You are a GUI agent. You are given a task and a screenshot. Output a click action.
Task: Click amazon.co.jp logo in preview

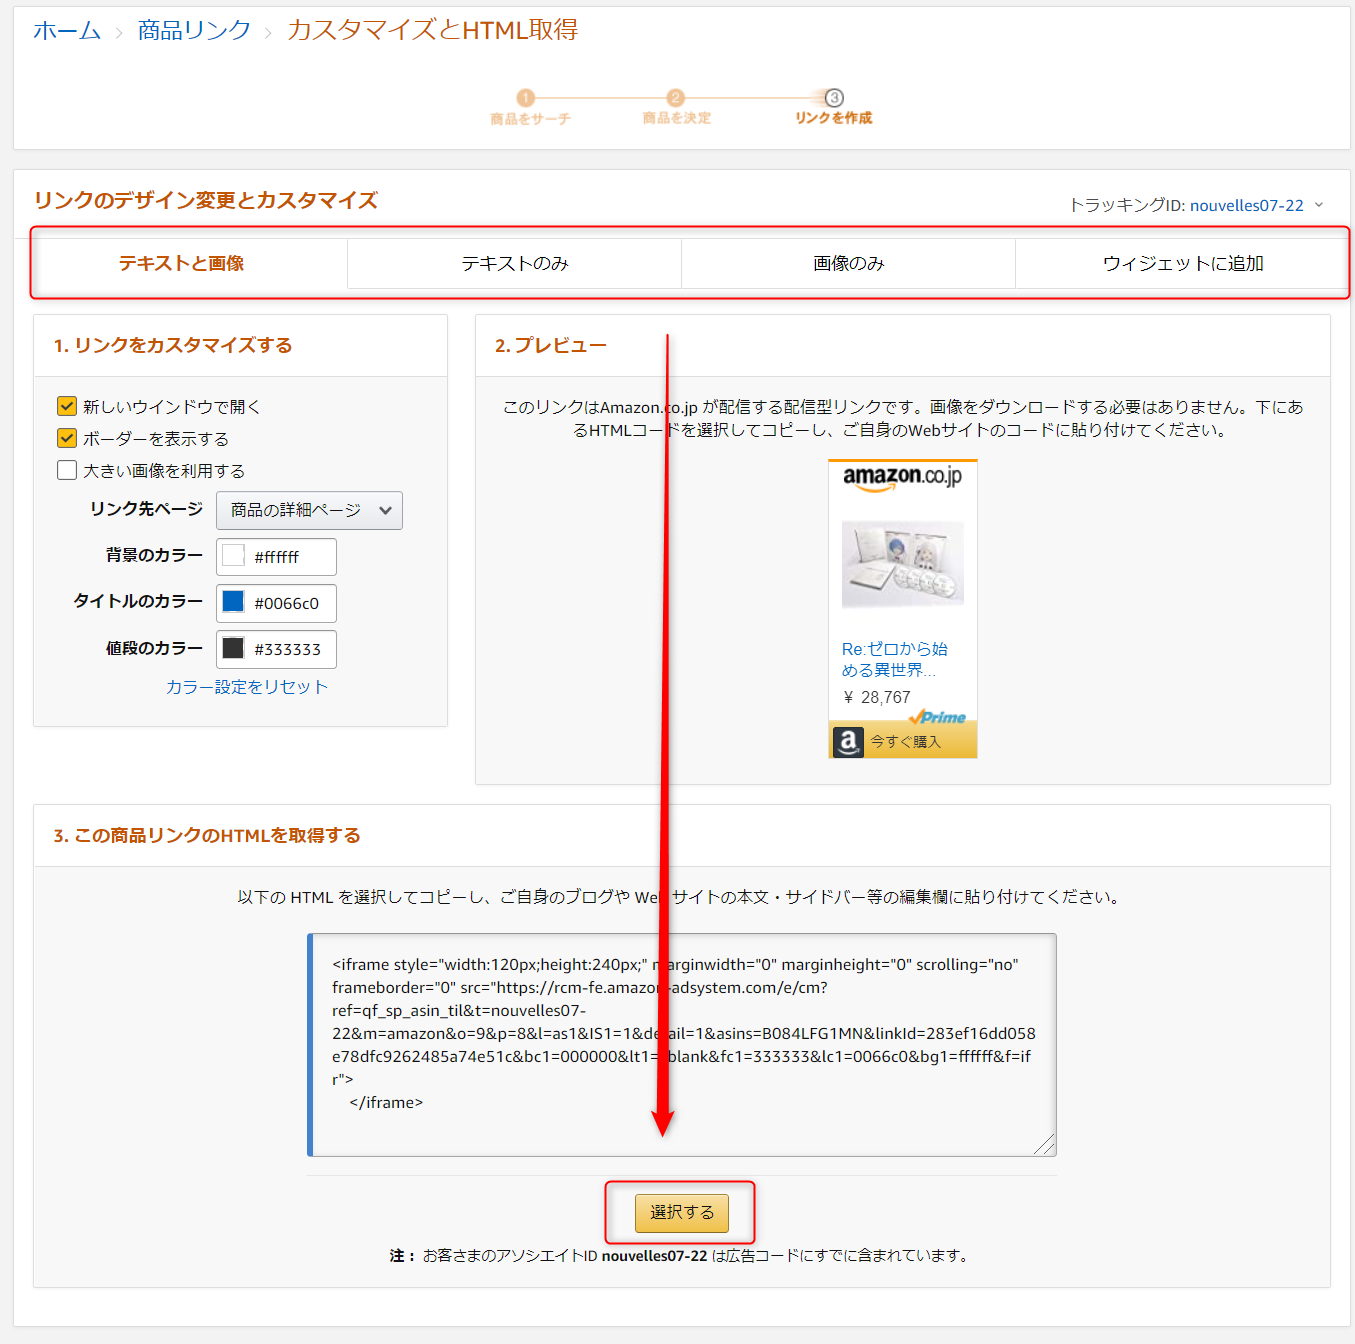(902, 478)
